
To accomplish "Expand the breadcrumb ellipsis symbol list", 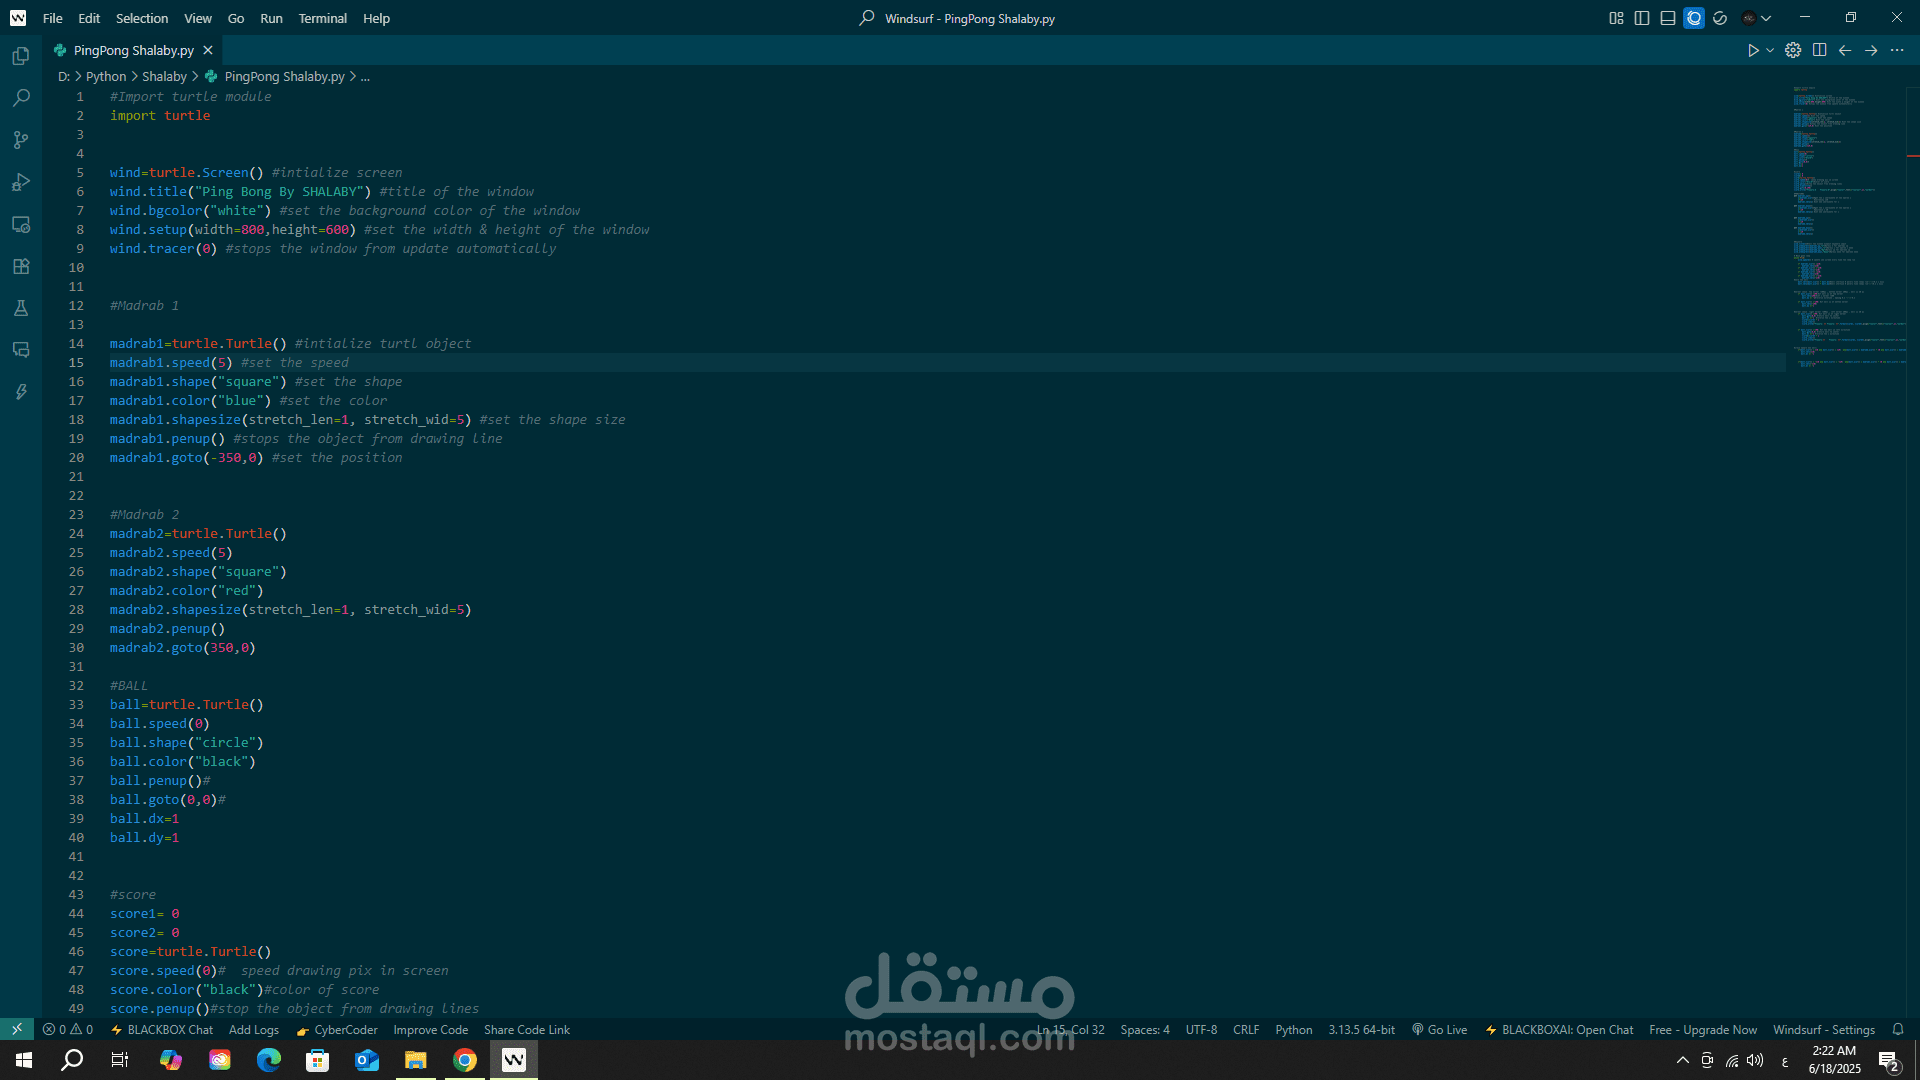I will tap(365, 77).
